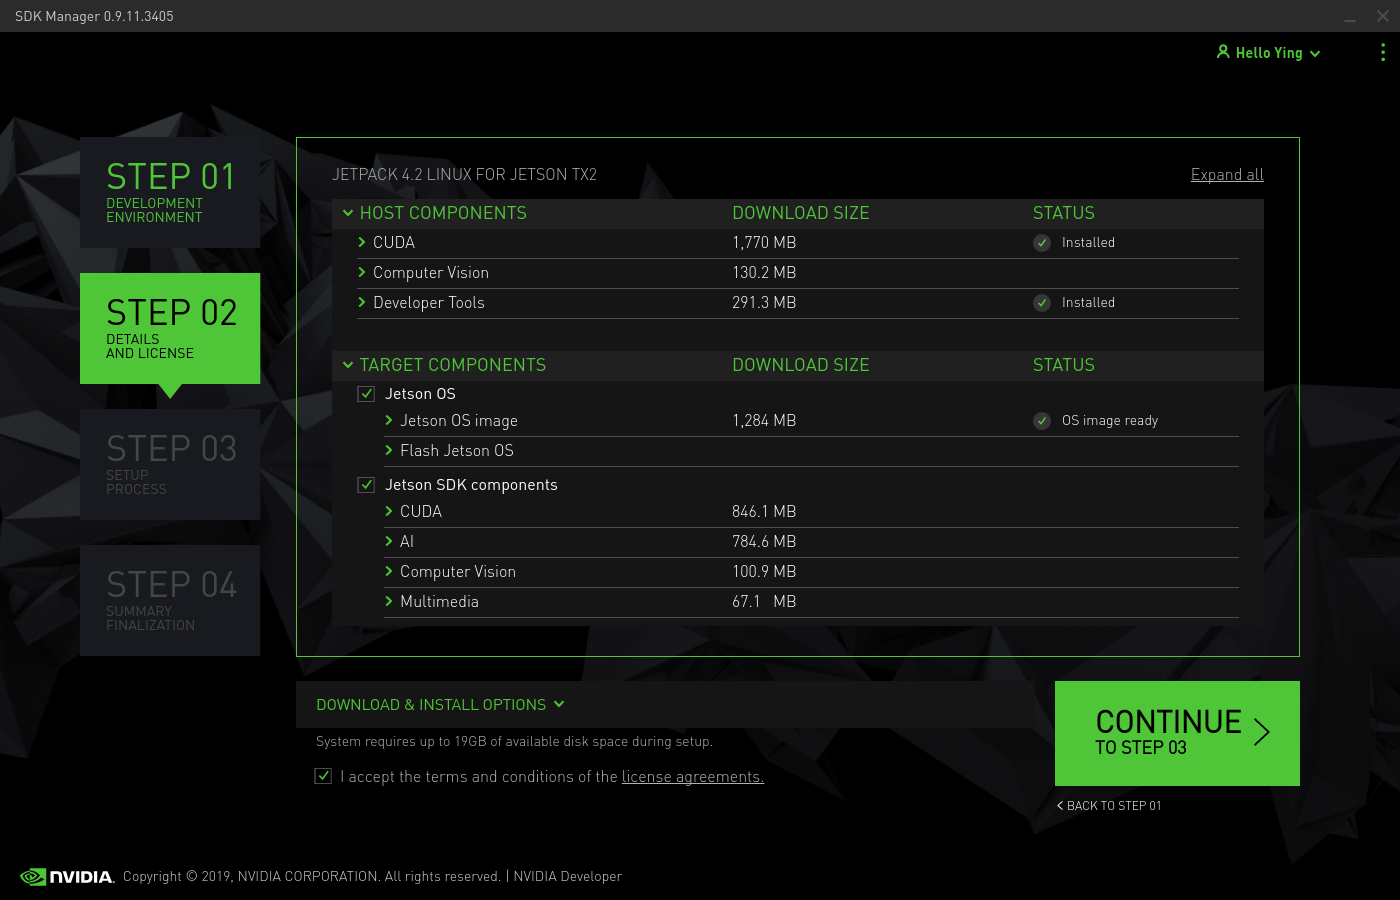This screenshot has width=1400, height=900.
Task: Click Back to Step 01 link
Action: (x=1109, y=806)
